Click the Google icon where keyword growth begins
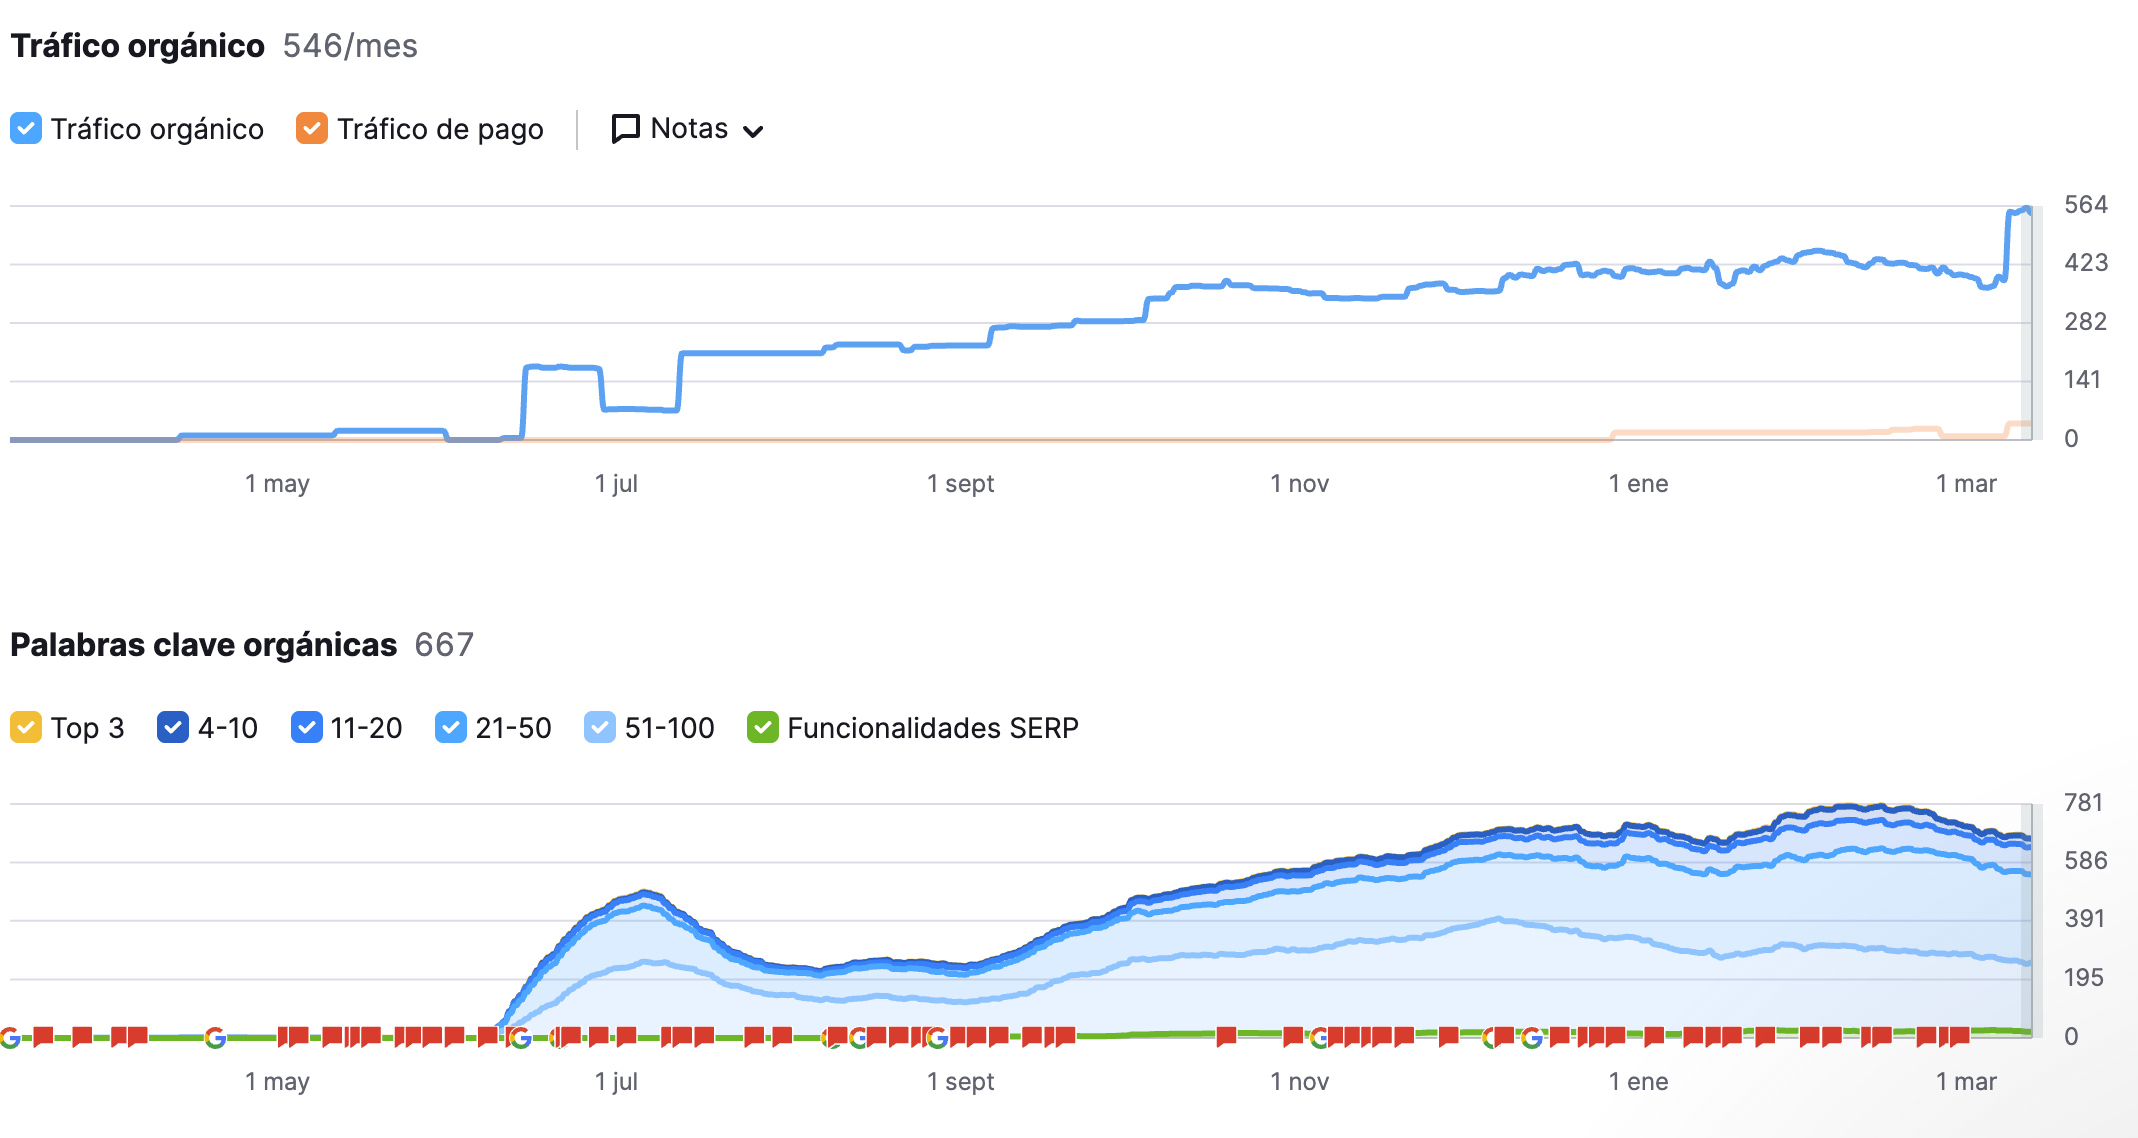Screen dimensions: 2138x1138 [520, 1038]
